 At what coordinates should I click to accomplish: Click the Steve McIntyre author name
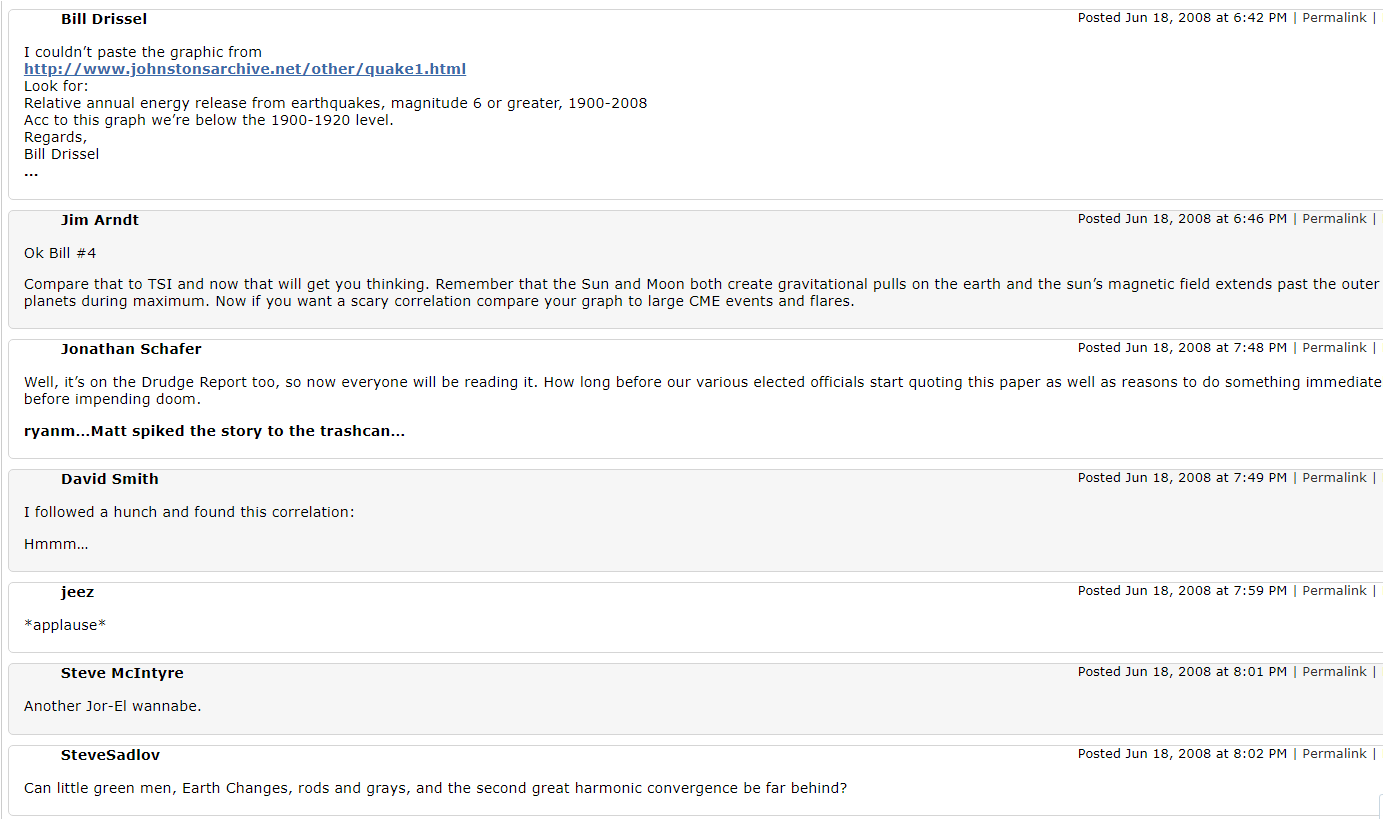point(122,673)
